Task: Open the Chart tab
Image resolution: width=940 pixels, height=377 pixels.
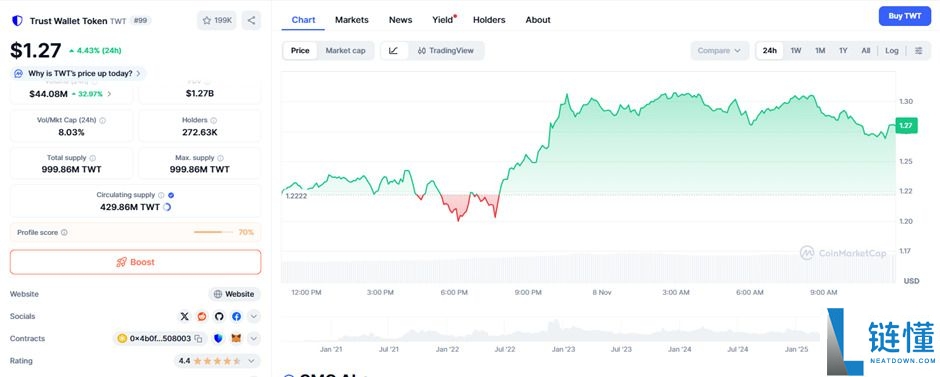Action: tap(303, 20)
